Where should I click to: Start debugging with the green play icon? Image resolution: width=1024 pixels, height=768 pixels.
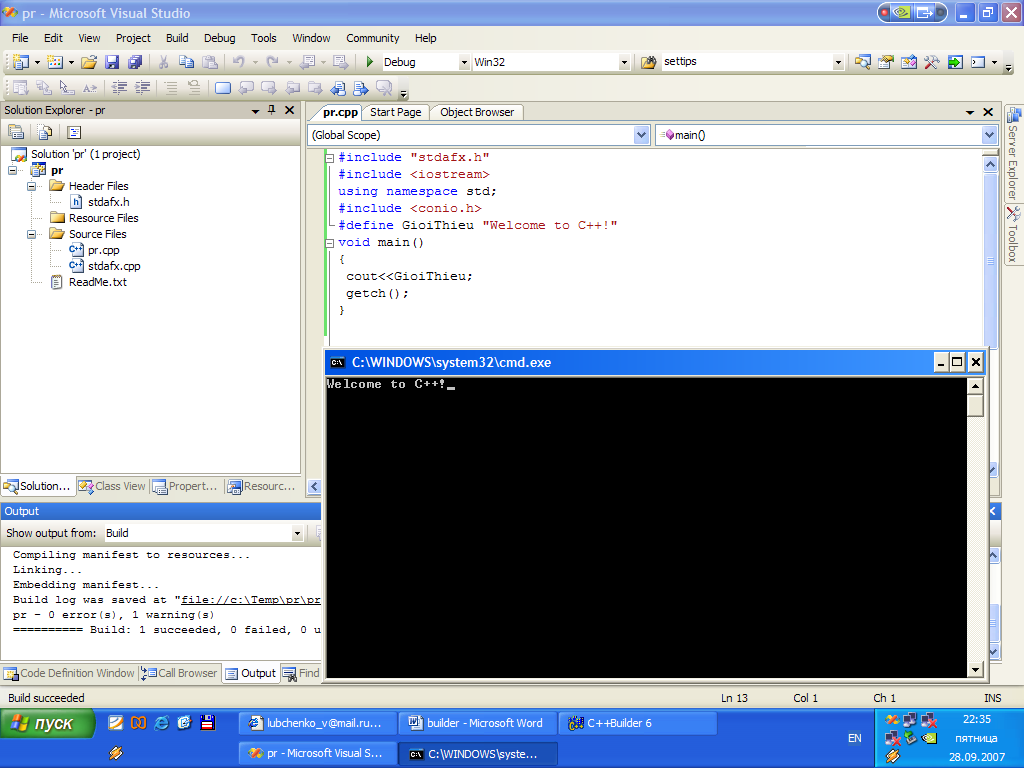370,62
